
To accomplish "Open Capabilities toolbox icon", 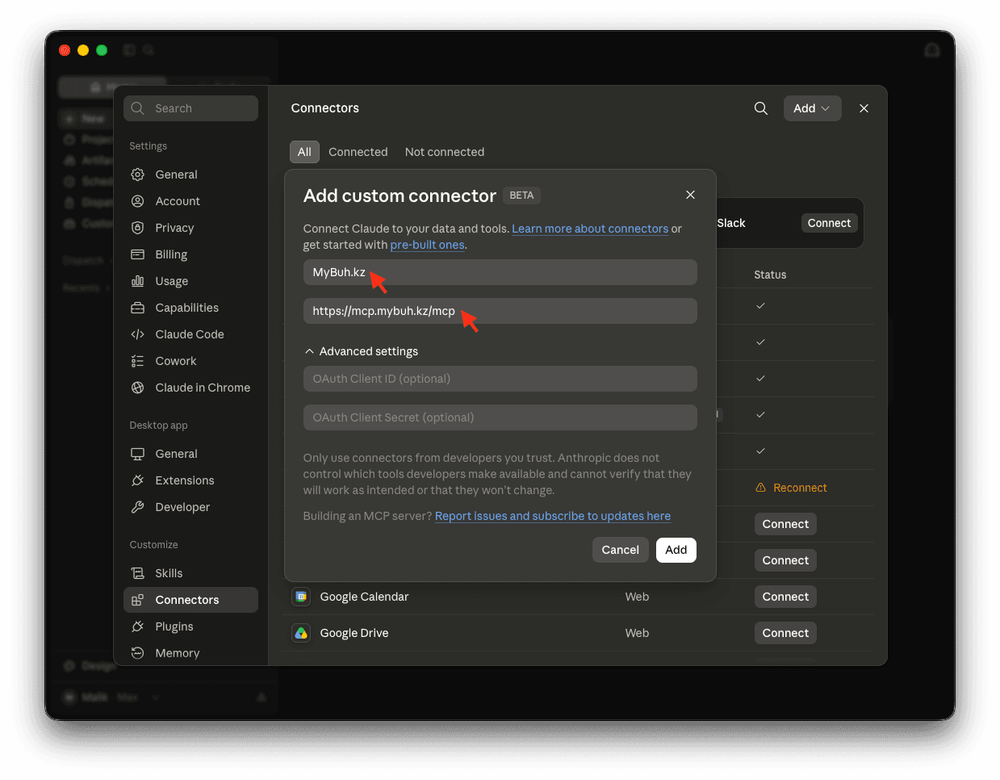I will click(x=137, y=307).
